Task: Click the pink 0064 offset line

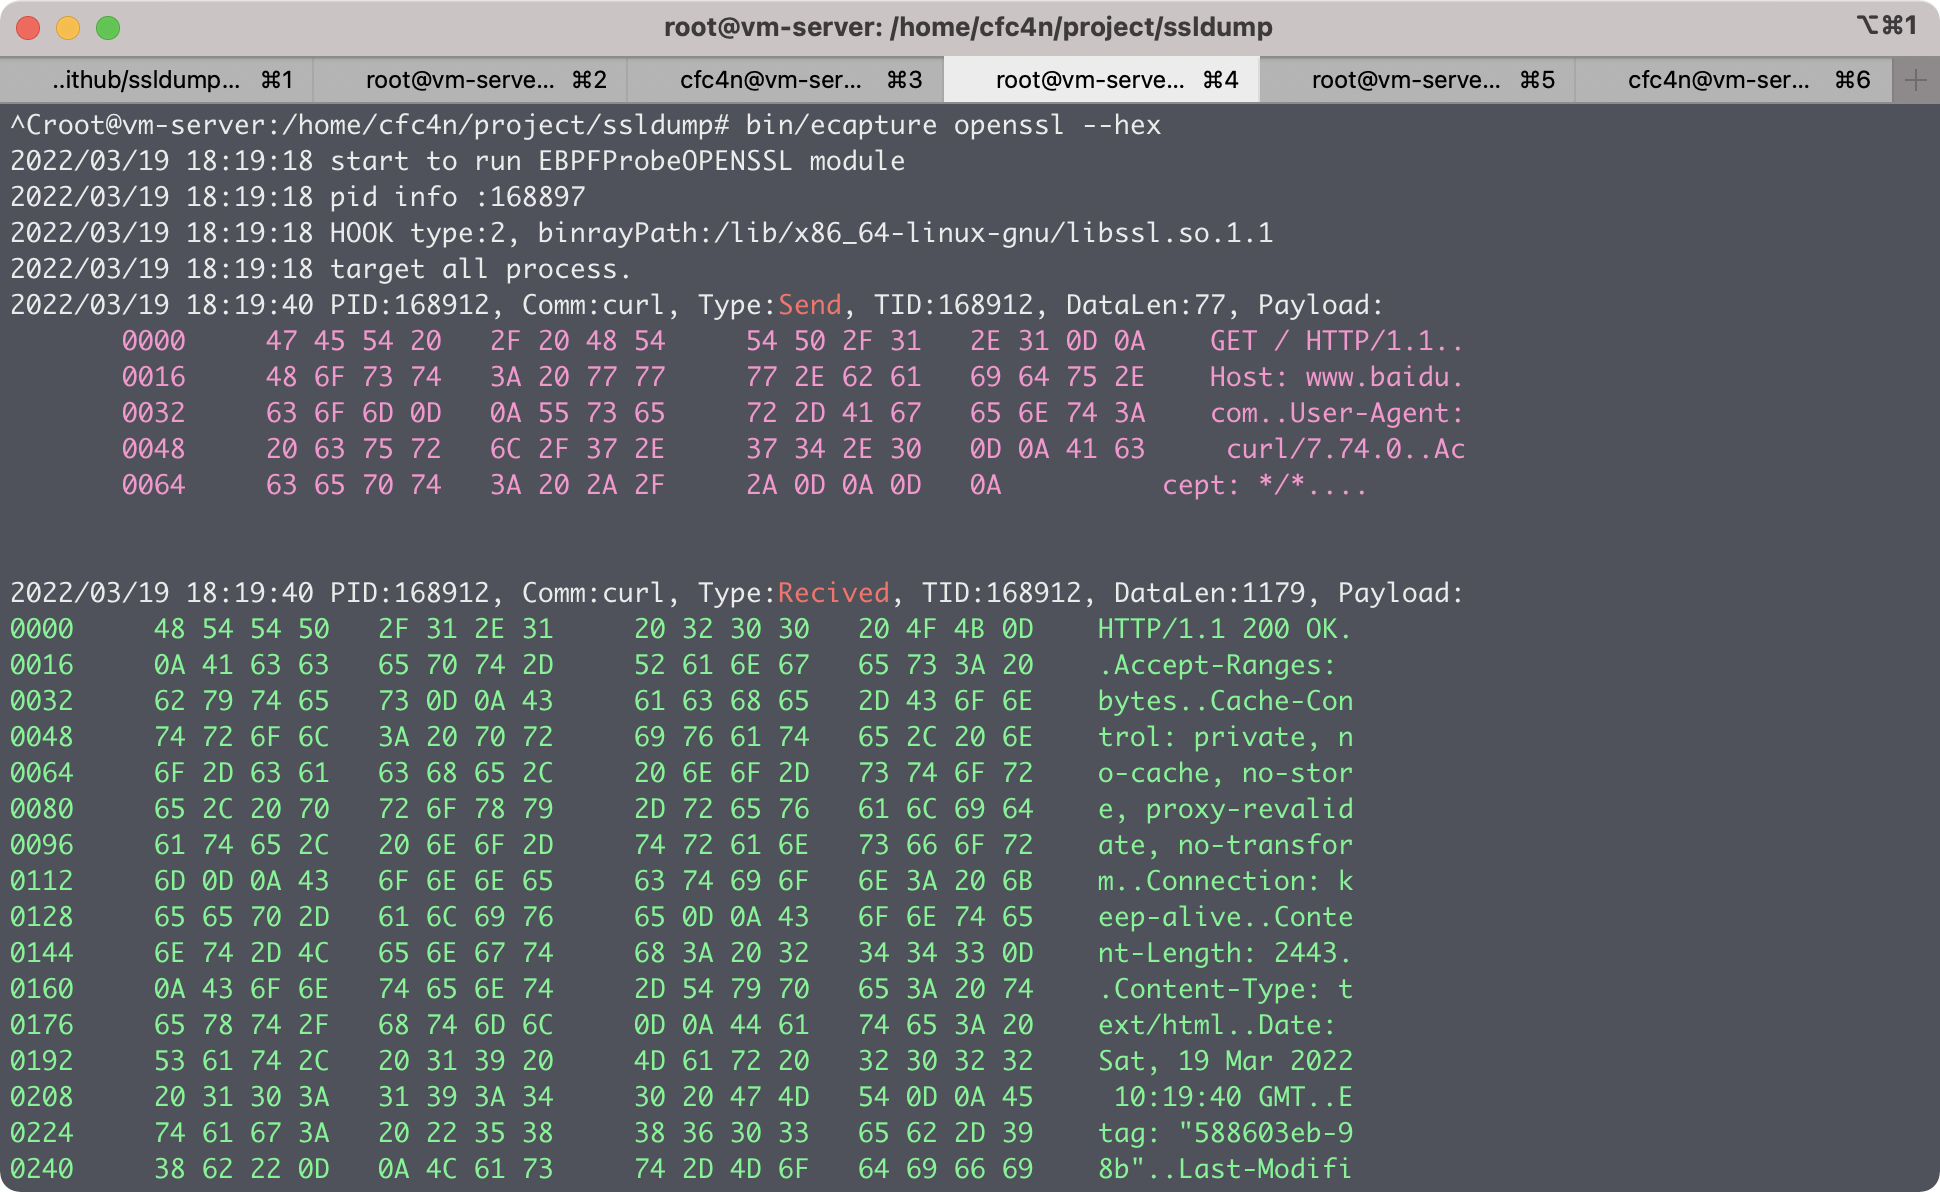Action: point(153,485)
